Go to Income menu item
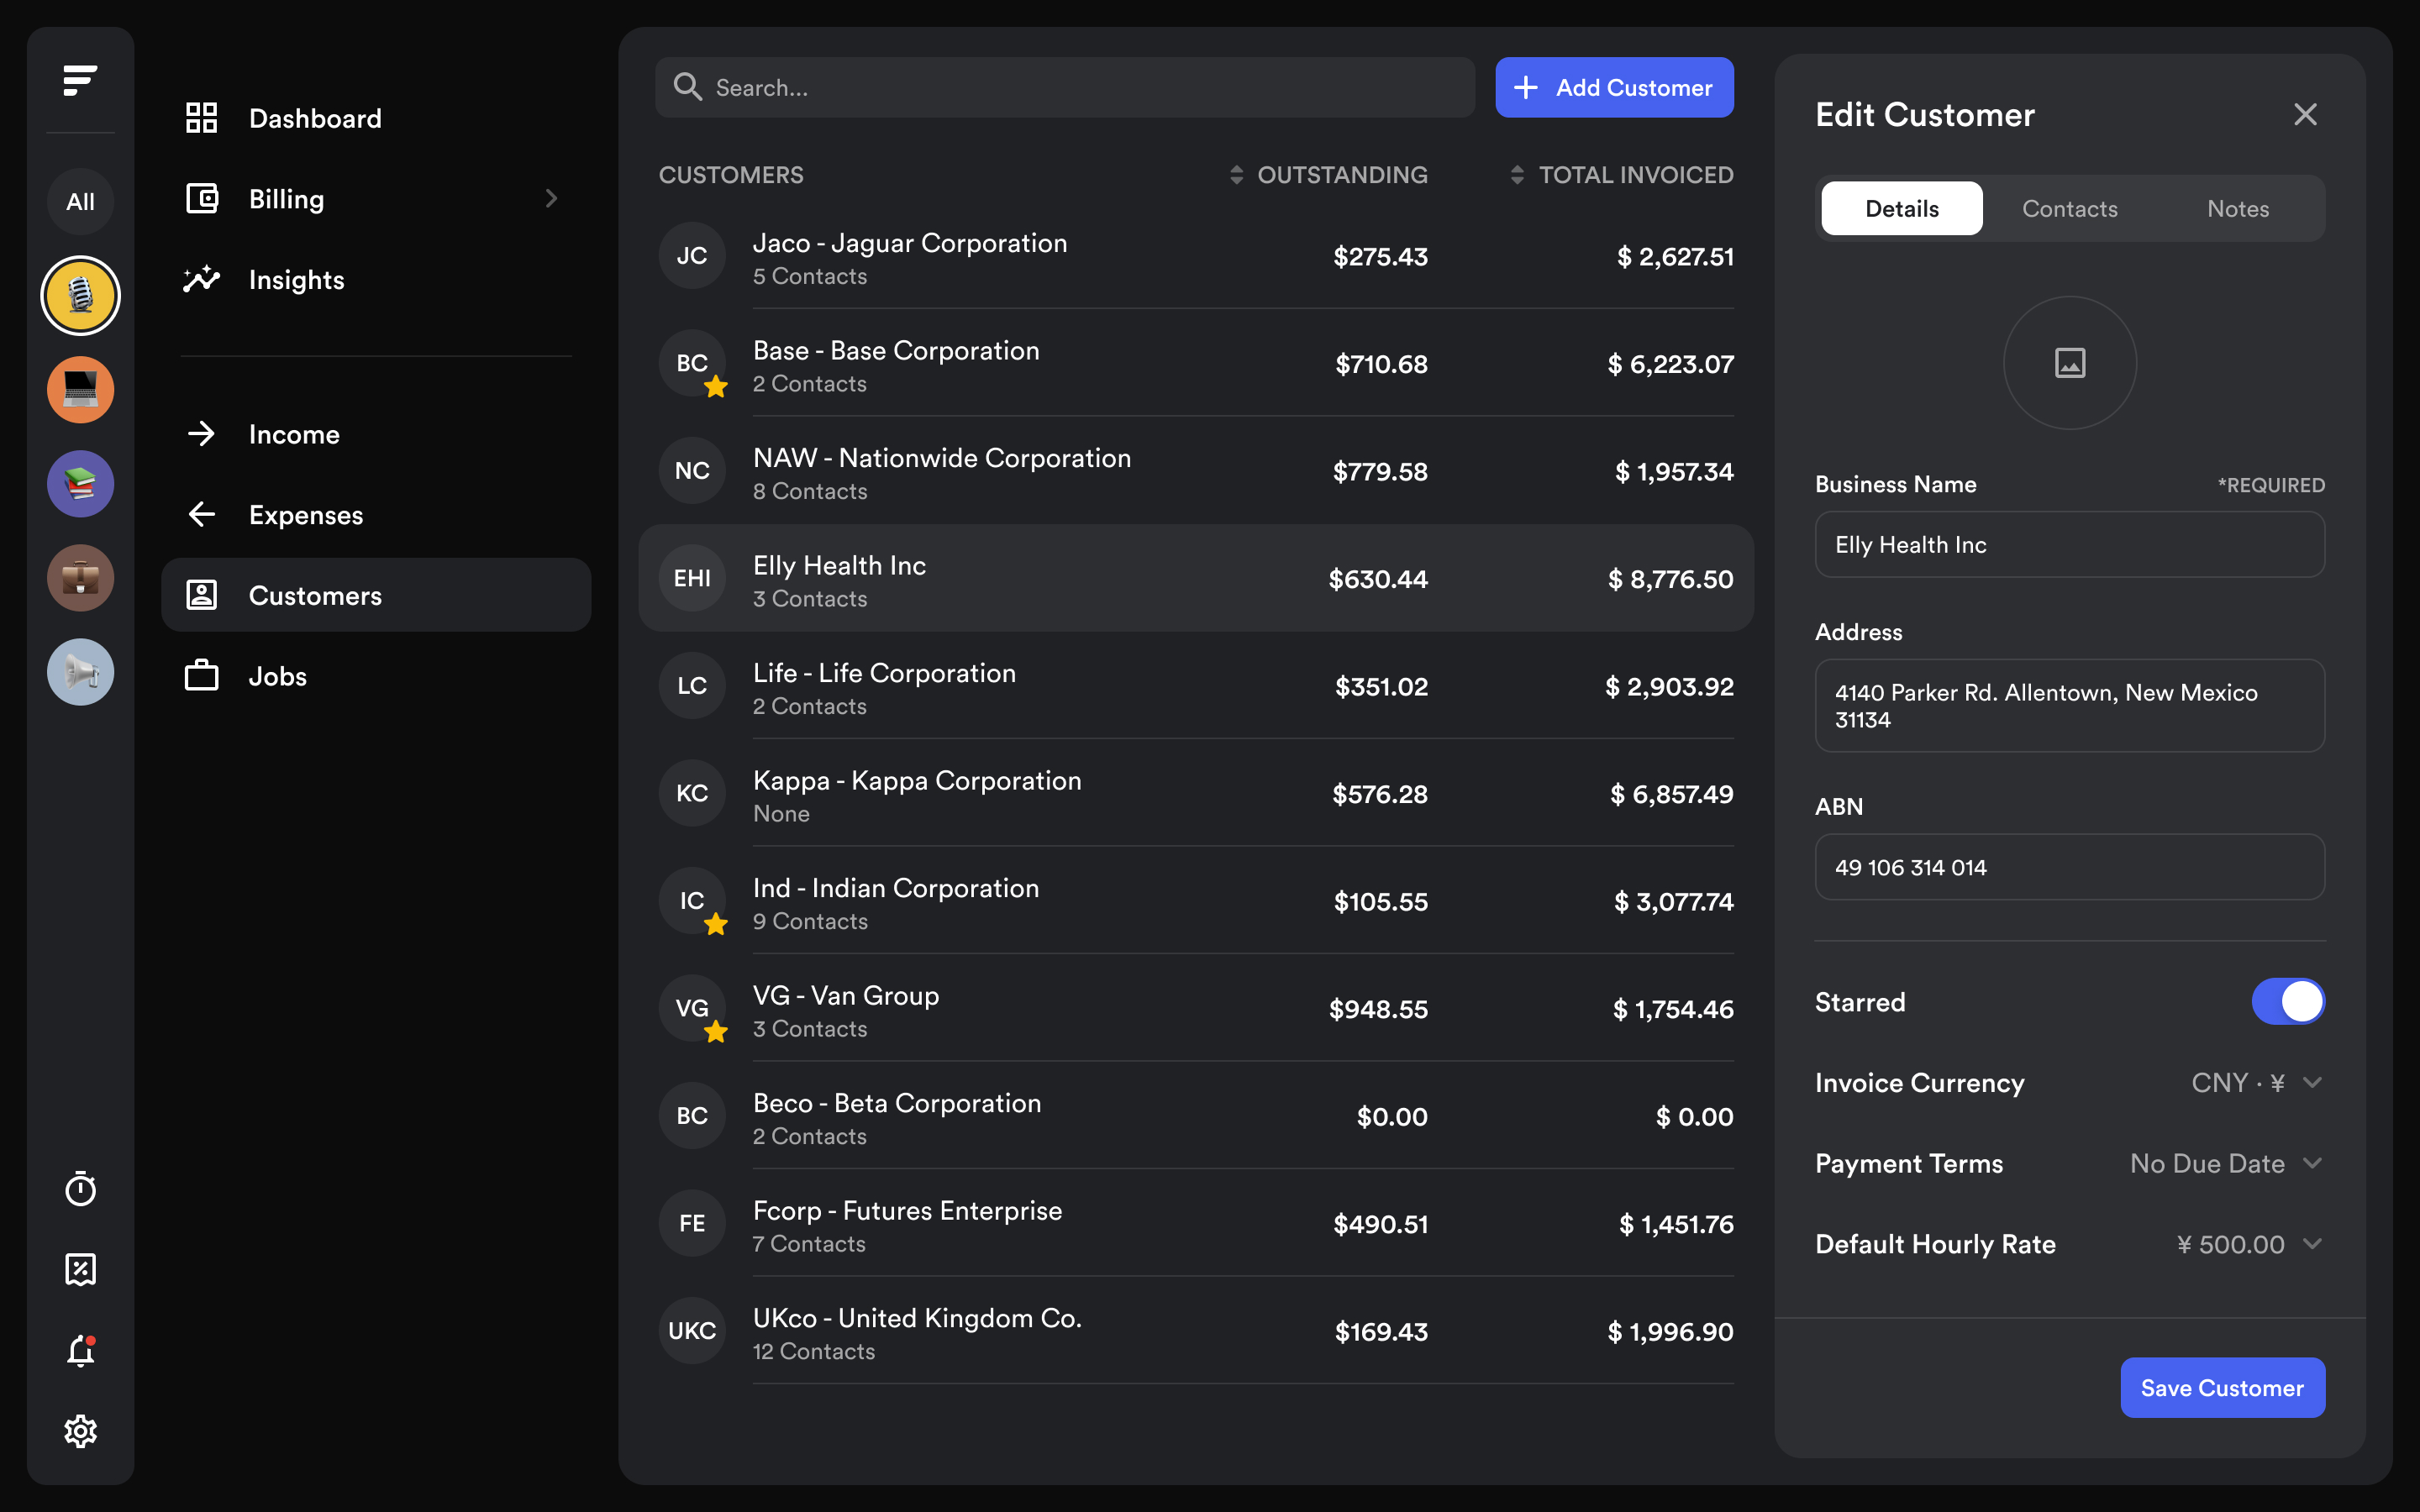This screenshot has width=2420, height=1512. pos(376,434)
